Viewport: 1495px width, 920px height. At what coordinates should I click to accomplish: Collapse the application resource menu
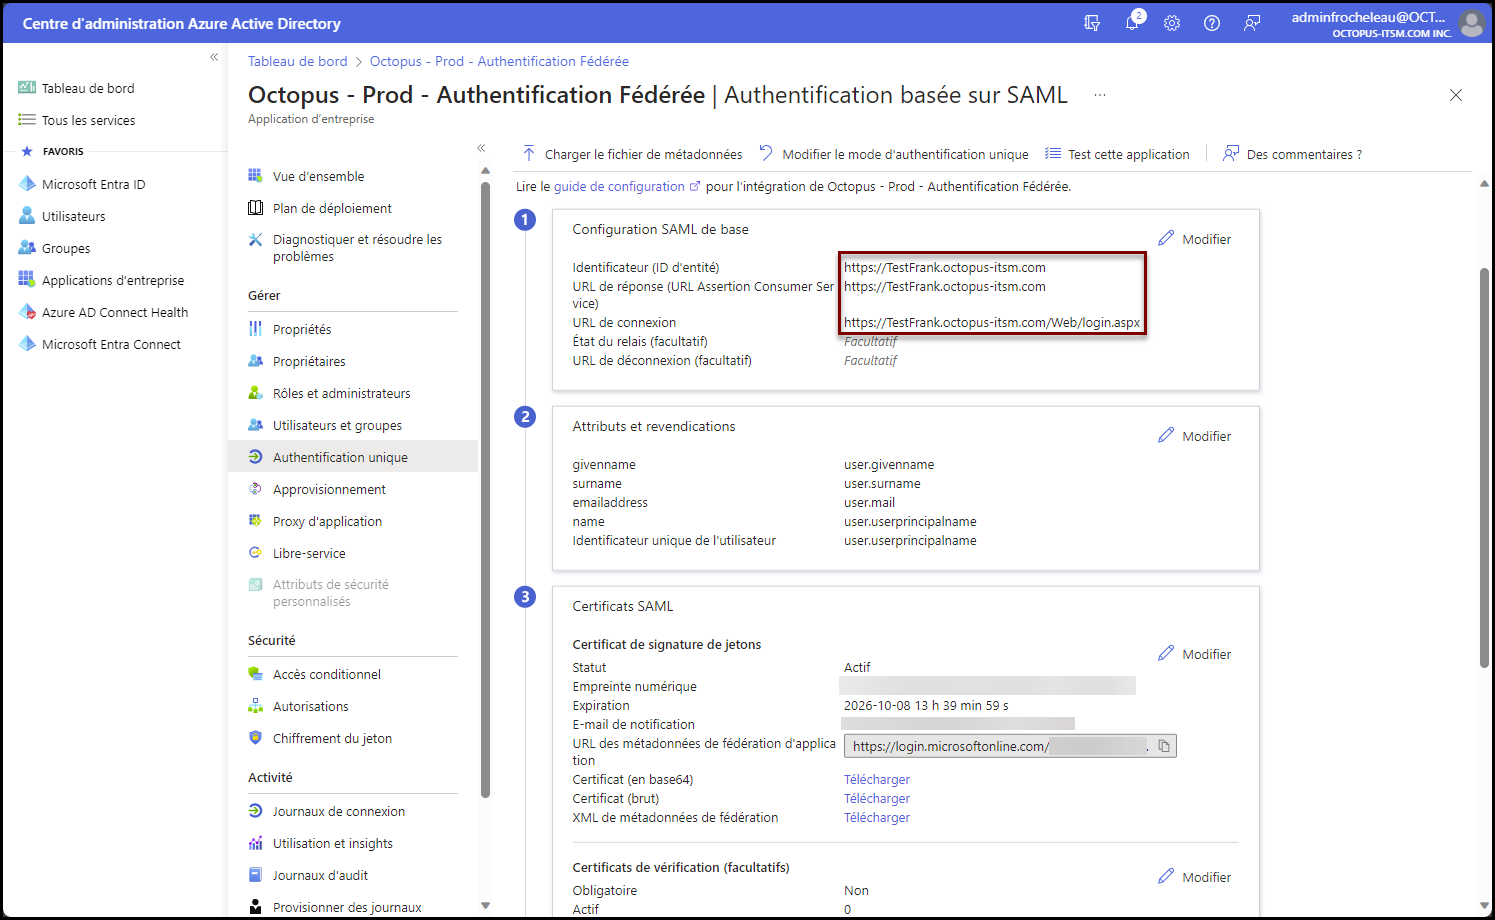pyautogui.click(x=481, y=148)
